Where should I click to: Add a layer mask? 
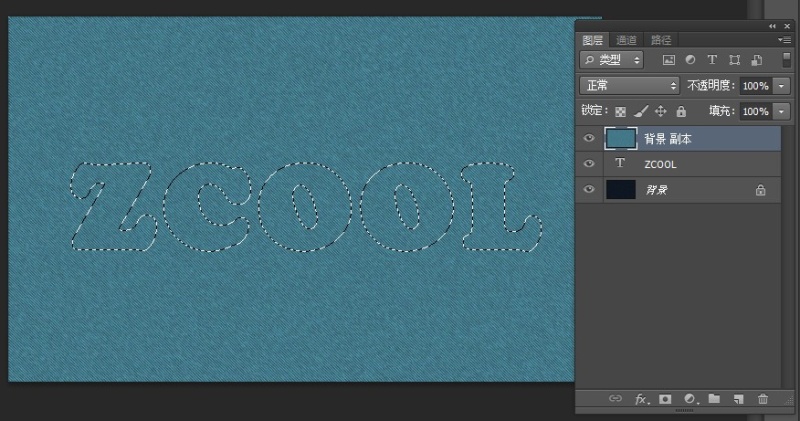click(665, 399)
